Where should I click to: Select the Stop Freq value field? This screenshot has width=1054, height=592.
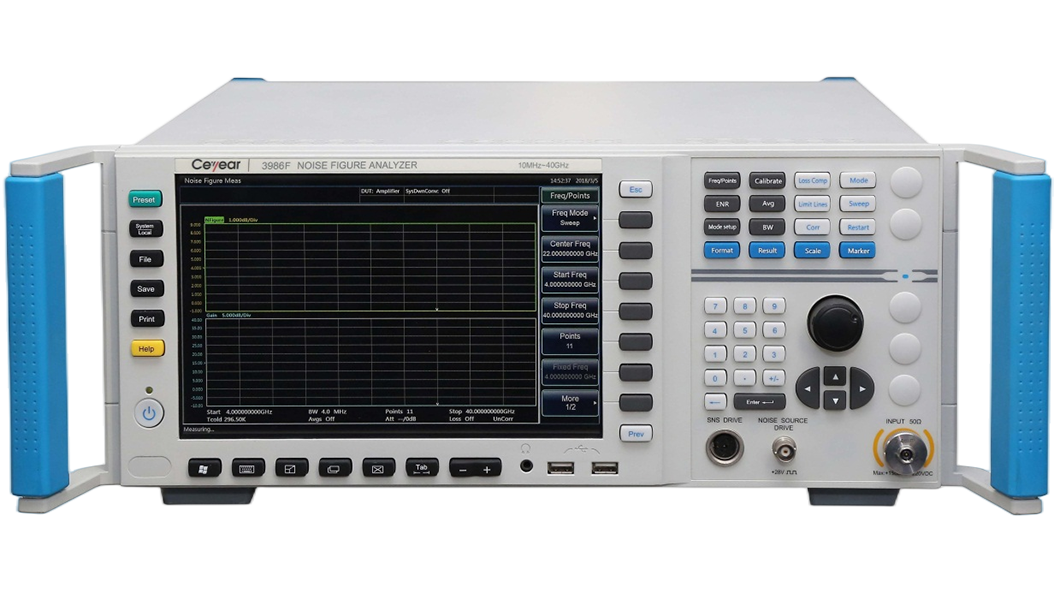(569, 310)
